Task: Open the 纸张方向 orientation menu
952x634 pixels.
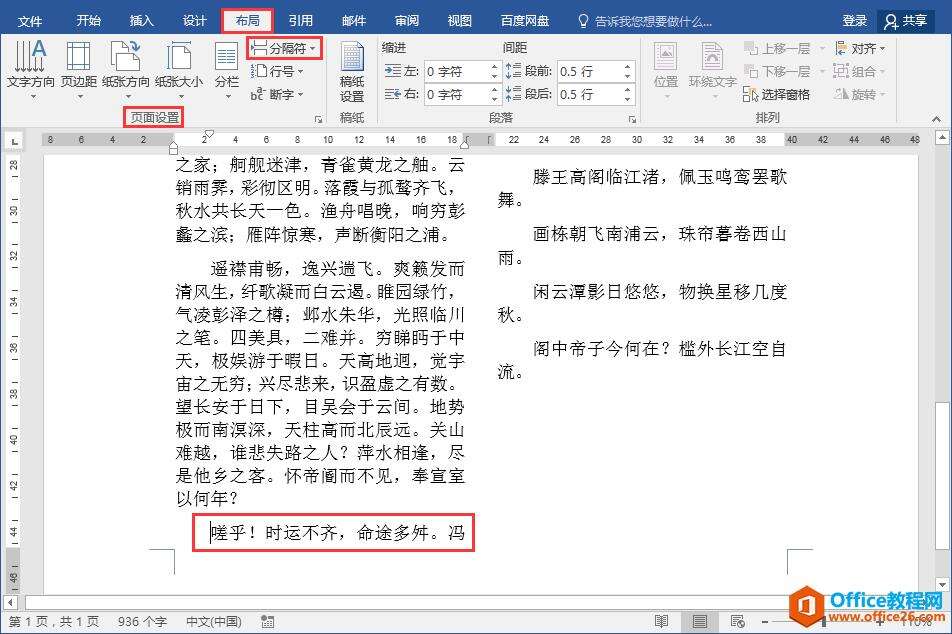Action: 126,69
